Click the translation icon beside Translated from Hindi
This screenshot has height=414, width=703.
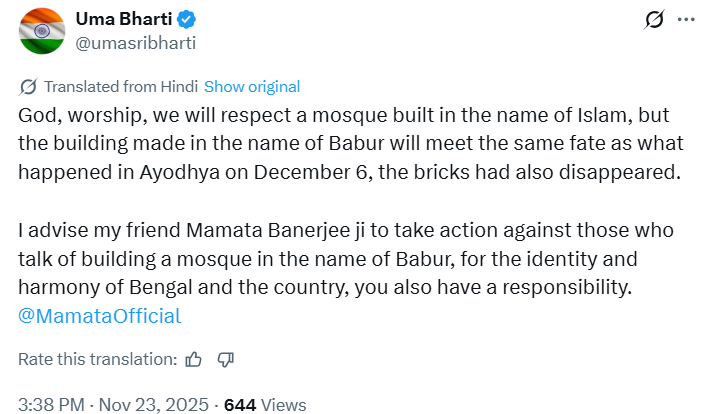28,86
